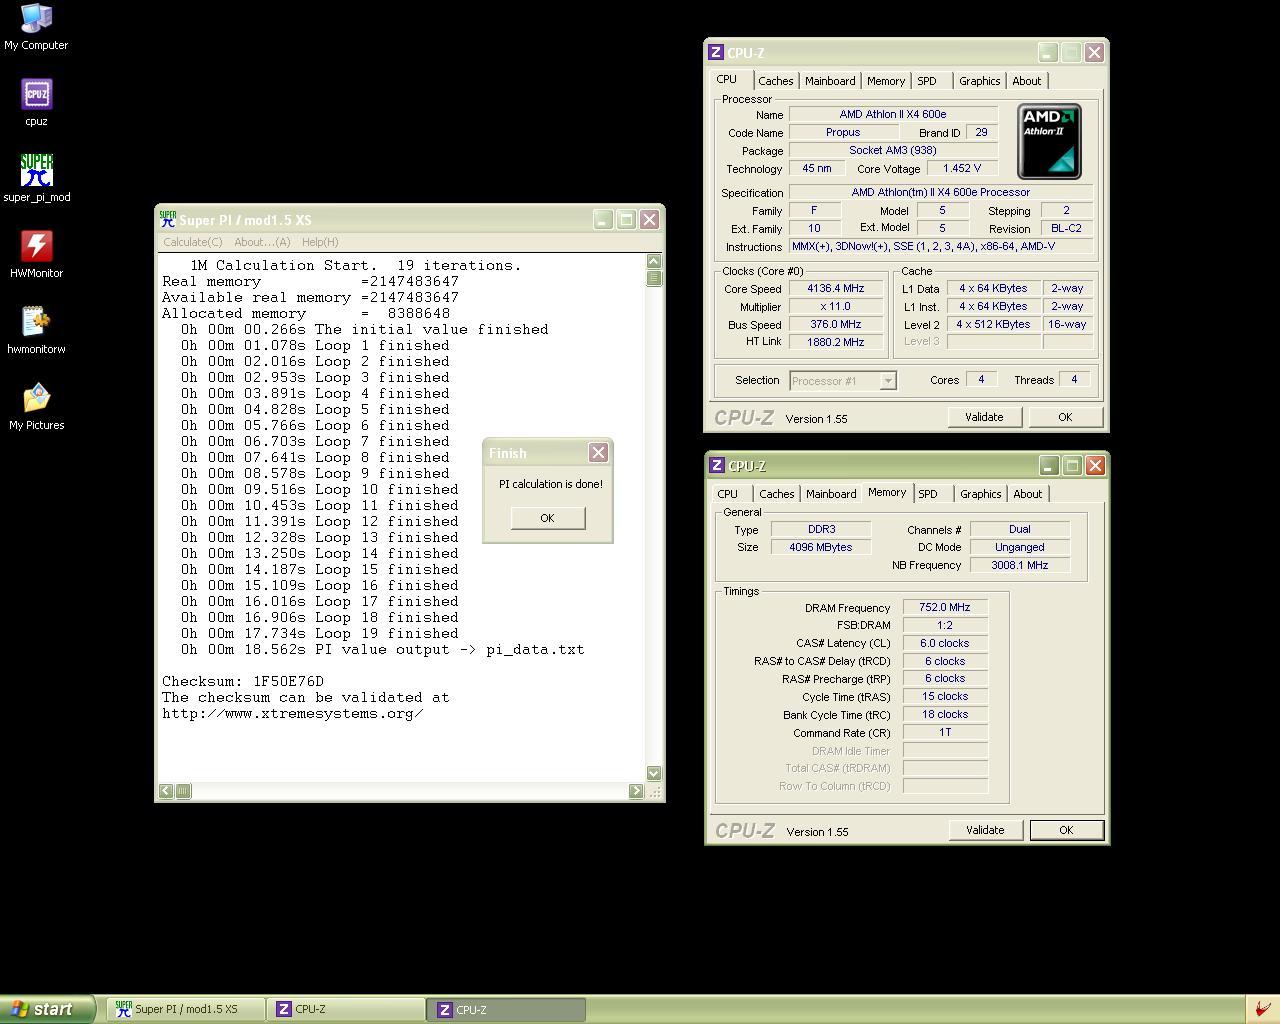Switch to CPU tab in lower CPU-Z
This screenshot has height=1024, width=1280.
click(x=727, y=494)
